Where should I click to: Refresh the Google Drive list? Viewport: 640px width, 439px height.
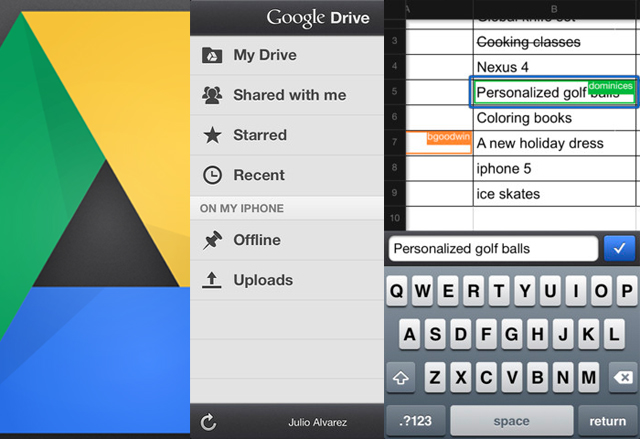point(208,422)
